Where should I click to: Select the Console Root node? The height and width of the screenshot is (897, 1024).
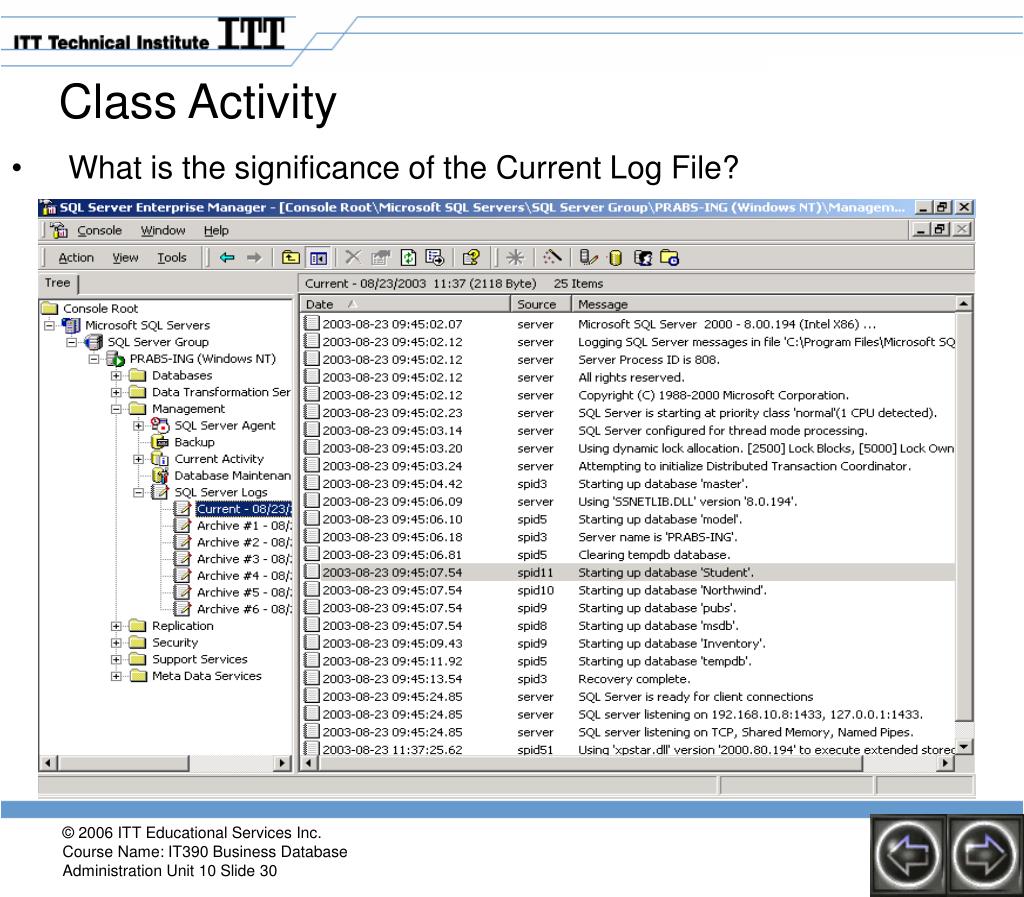click(x=100, y=308)
